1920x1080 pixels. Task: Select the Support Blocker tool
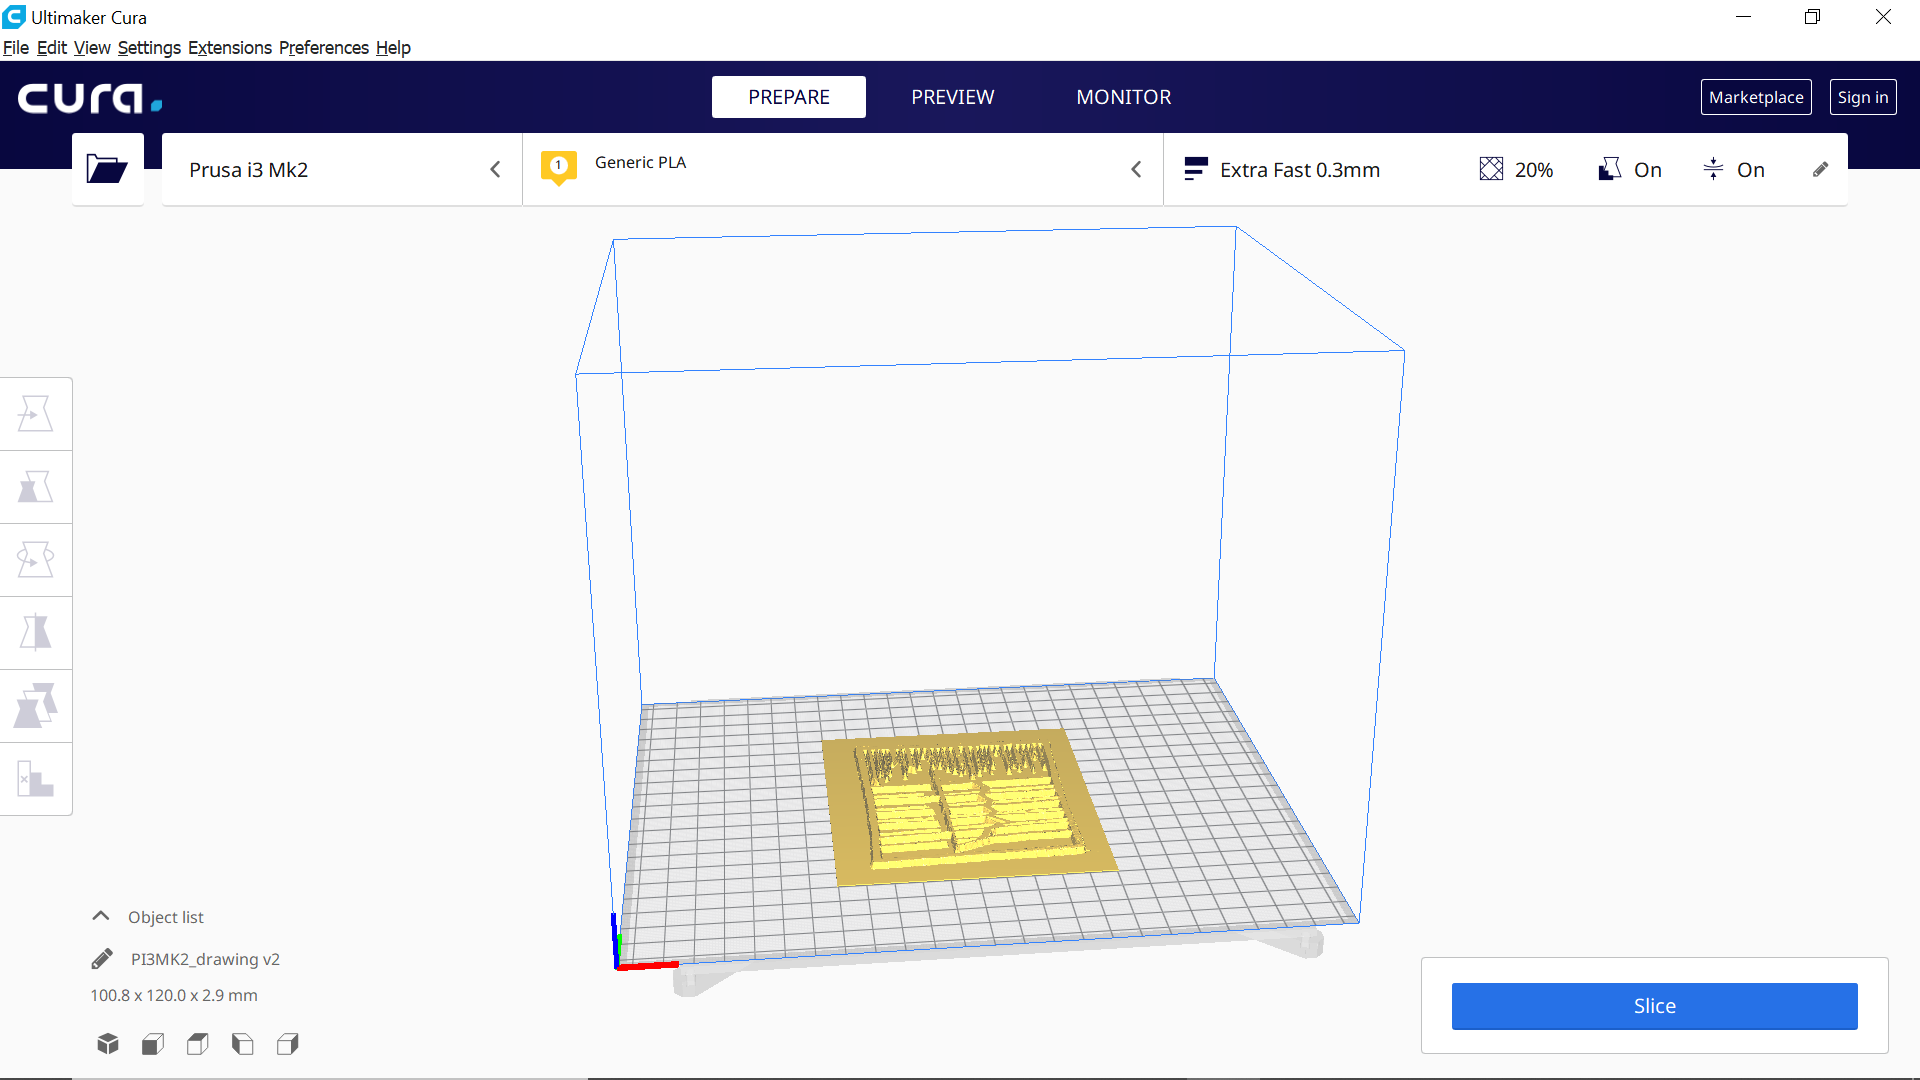click(x=36, y=779)
